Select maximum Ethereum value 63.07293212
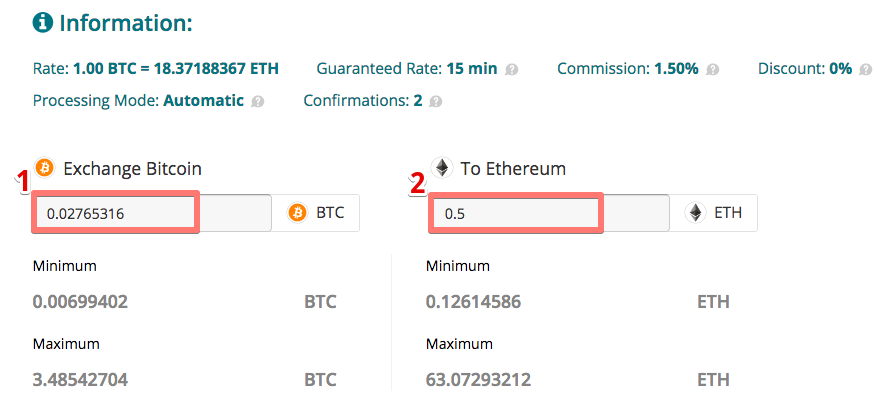The image size is (877, 406). (x=478, y=380)
